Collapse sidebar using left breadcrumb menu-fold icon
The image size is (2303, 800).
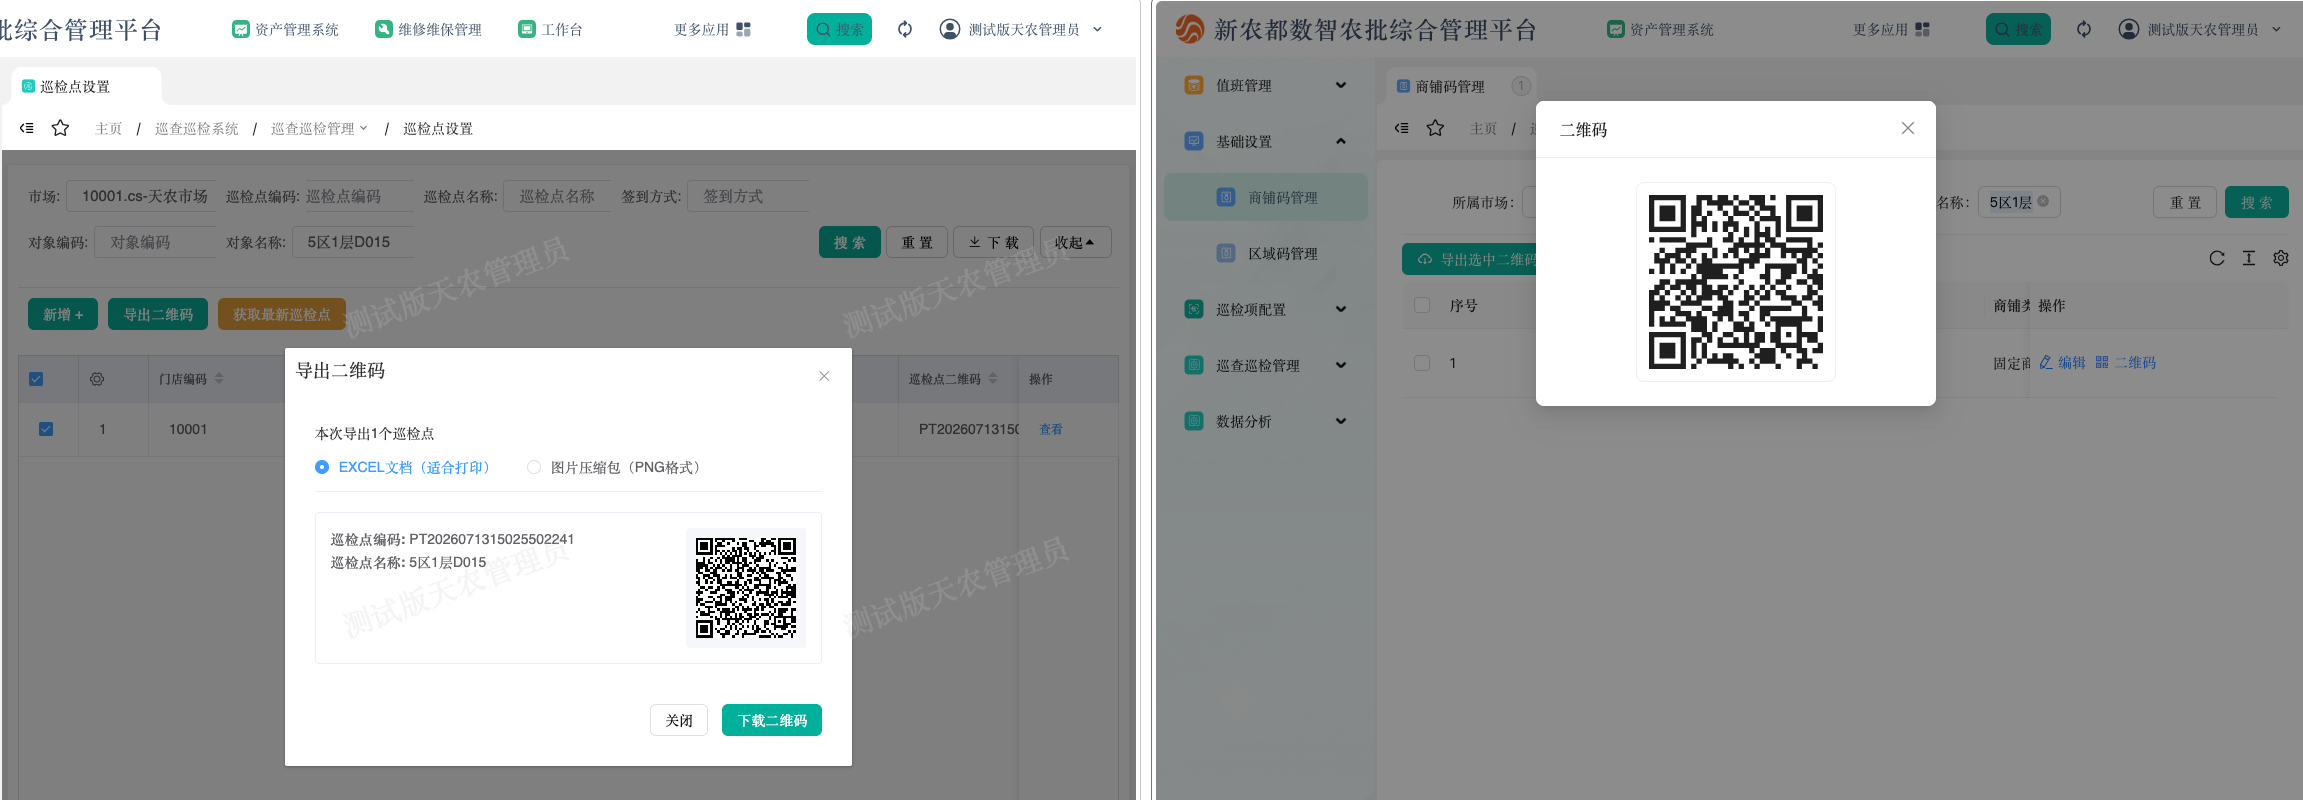27,128
